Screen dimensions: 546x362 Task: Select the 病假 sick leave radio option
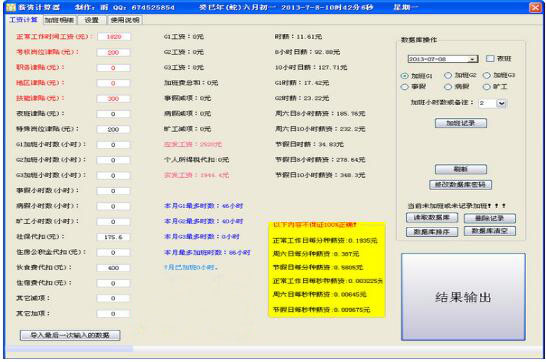[x=448, y=87]
